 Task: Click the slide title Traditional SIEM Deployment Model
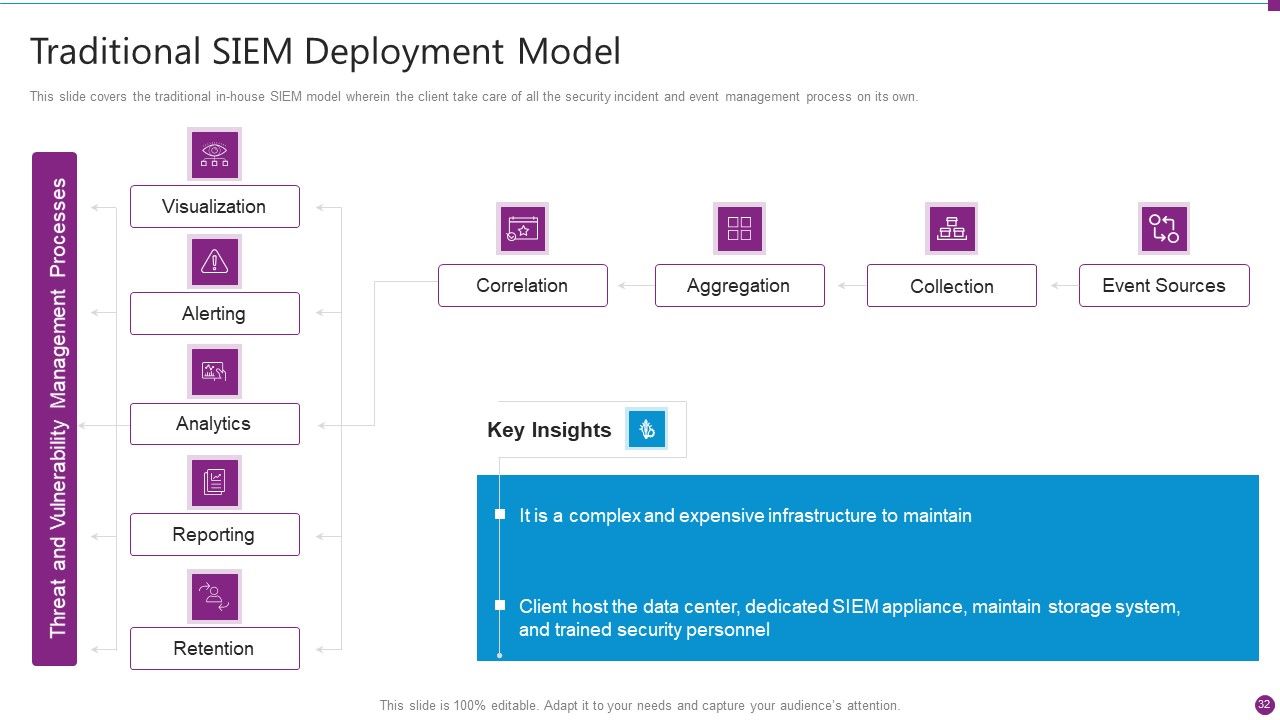click(x=325, y=51)
